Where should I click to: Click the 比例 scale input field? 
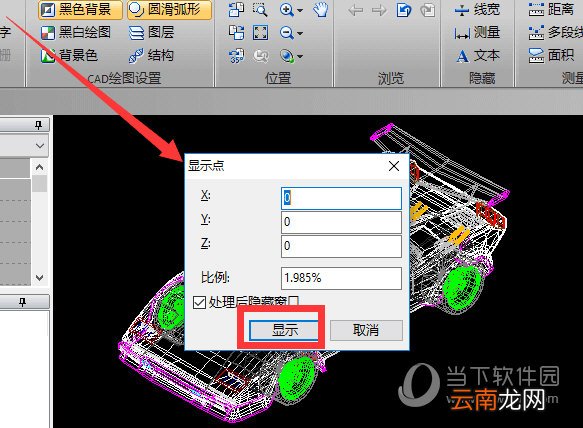click(341, 278)
